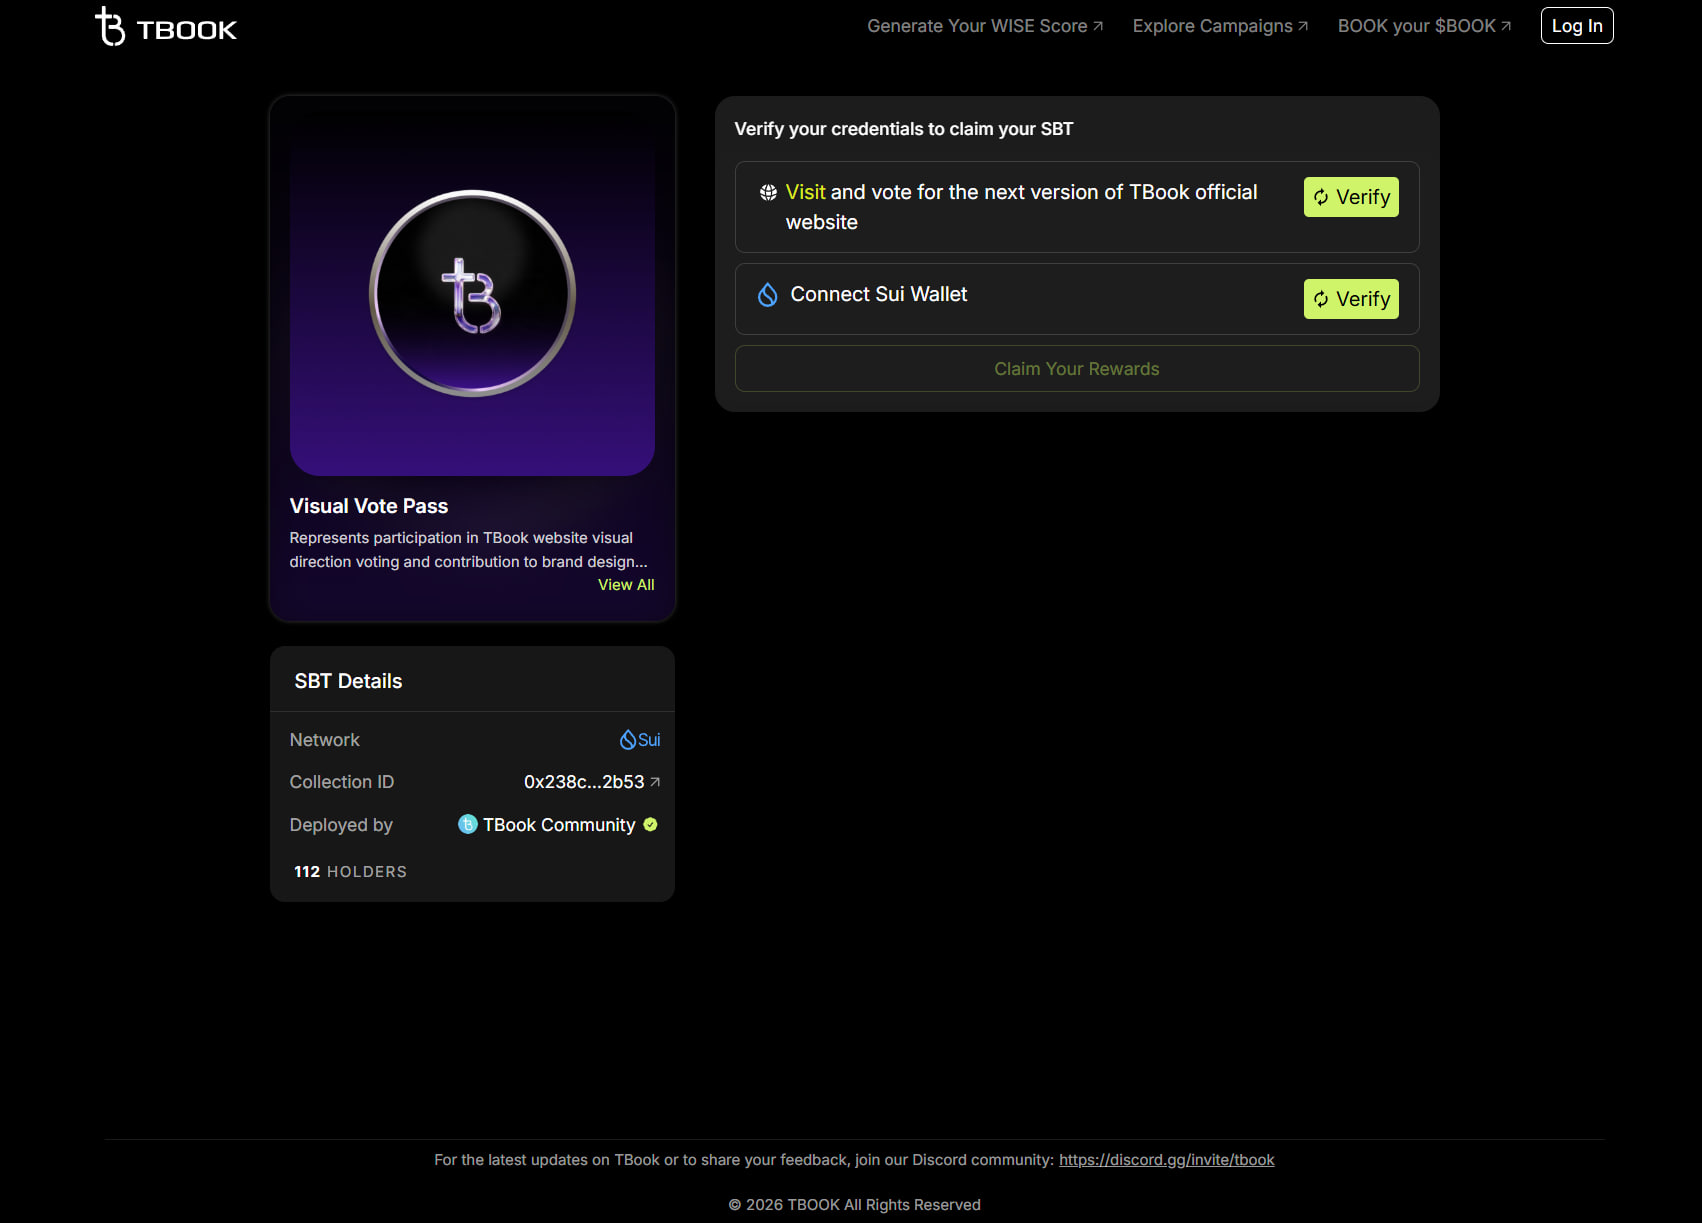Click the globe icon beside Visit task
1702x1223 pixels.
pos(768,192)
